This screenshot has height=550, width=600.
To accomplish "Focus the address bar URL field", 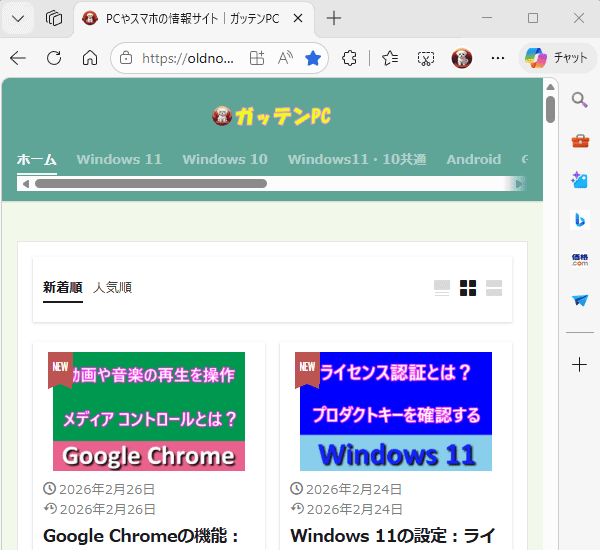I will 188,58.
